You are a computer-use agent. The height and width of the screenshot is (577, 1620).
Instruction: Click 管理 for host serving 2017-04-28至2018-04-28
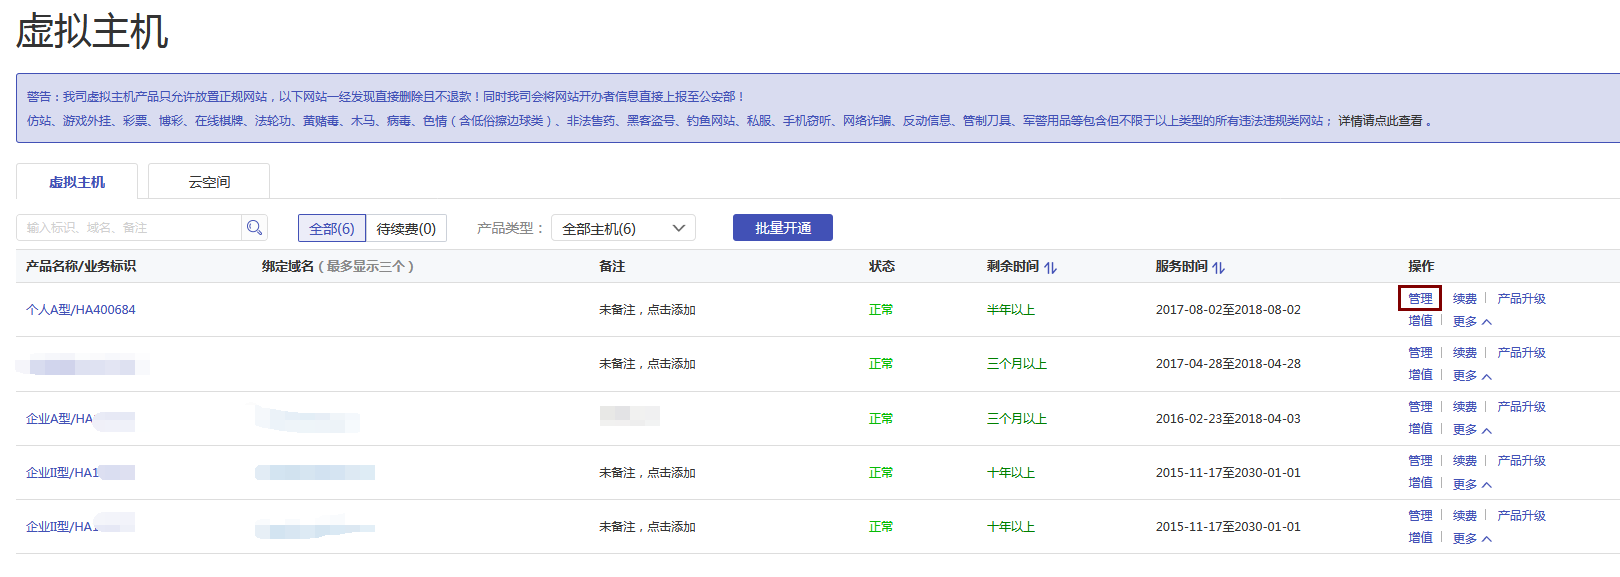tap(1420, 352)
